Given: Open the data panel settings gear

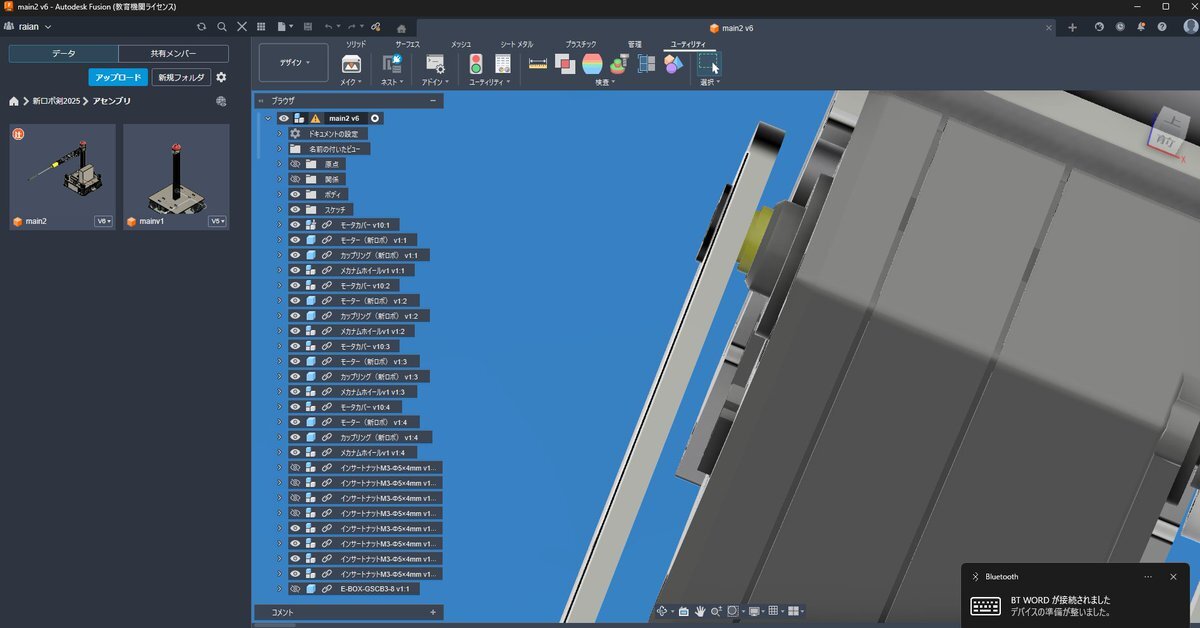Looking at the screenshot, I should [x=221, y=77].
